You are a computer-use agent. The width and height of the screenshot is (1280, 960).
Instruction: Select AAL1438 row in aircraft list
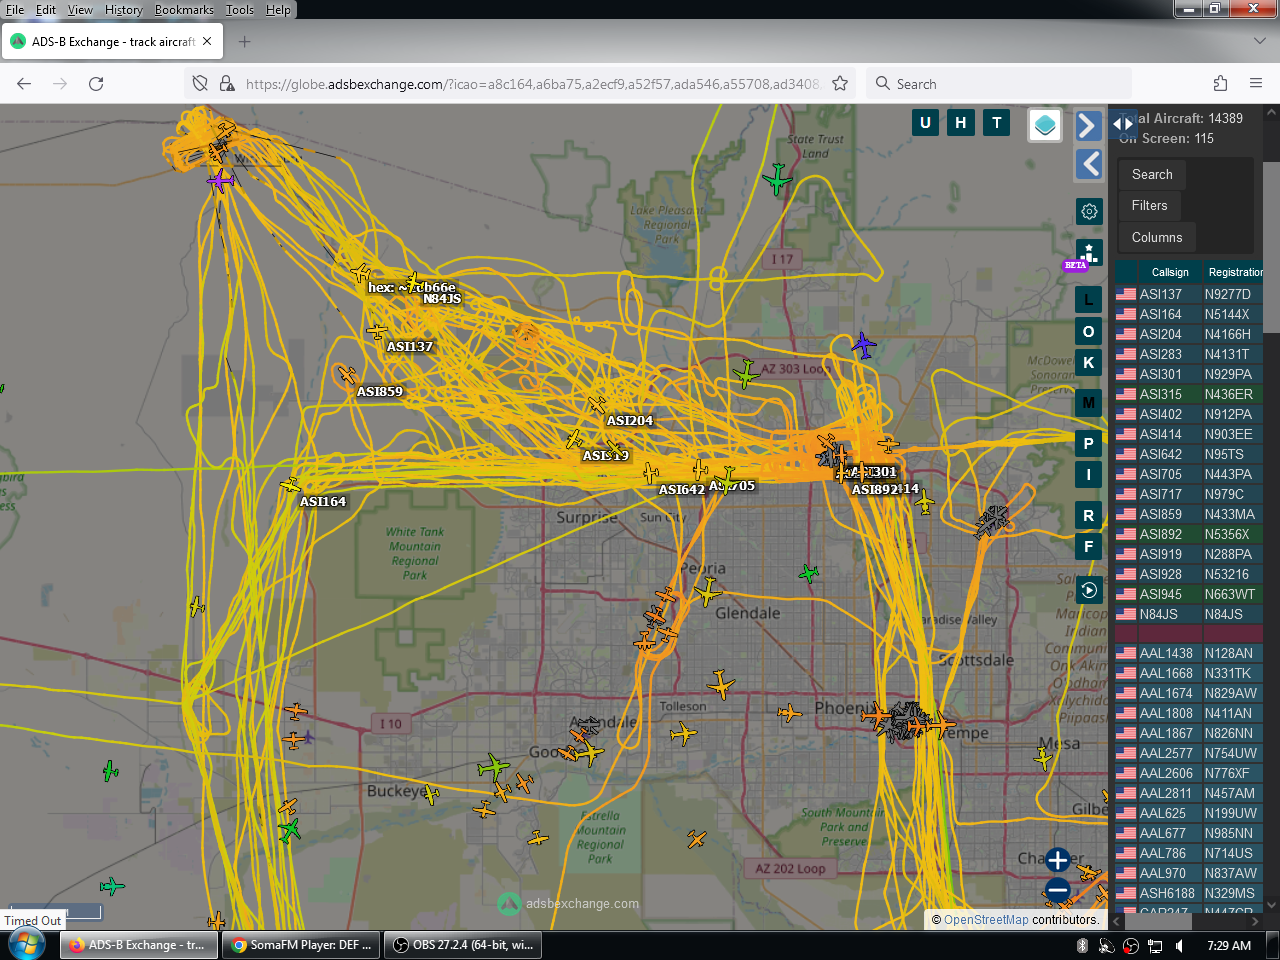[1189, 653]
